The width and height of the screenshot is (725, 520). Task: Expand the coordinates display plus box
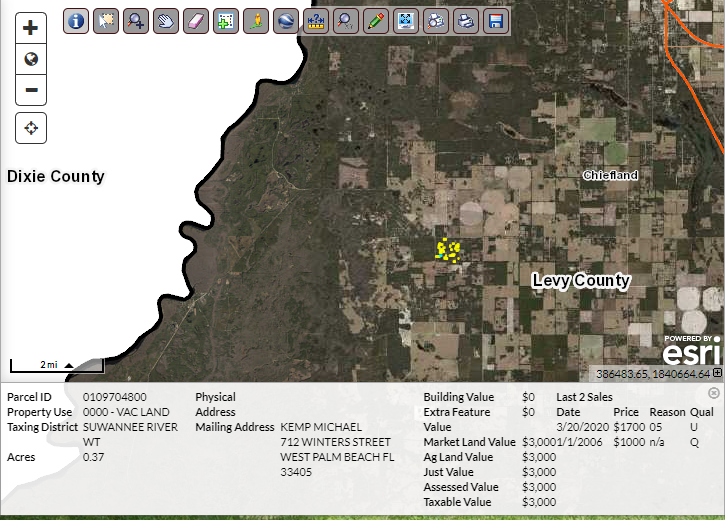[x=717, y=374]
